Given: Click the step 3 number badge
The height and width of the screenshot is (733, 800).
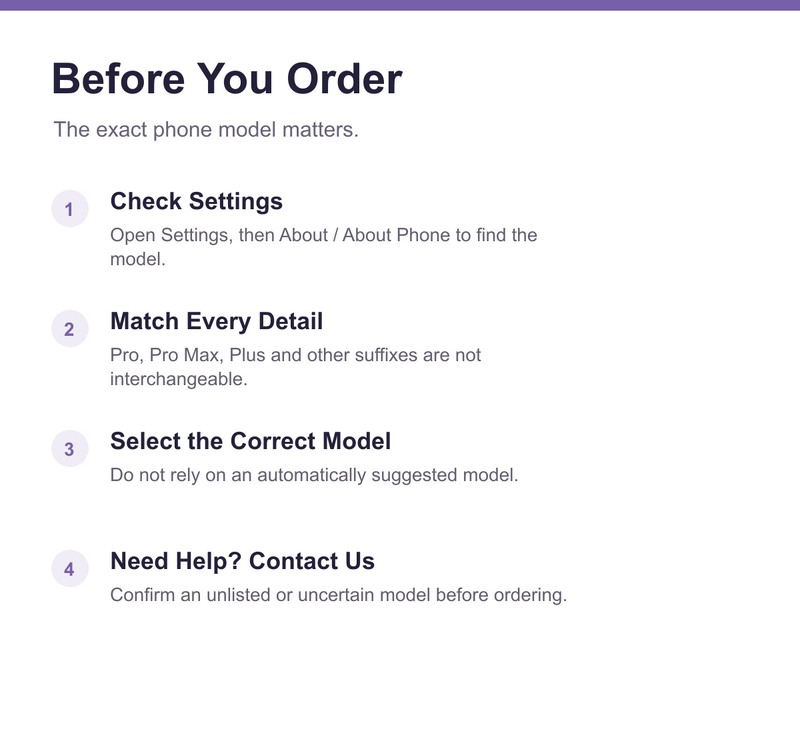Looking at the screenshot, I should point(70,448).
